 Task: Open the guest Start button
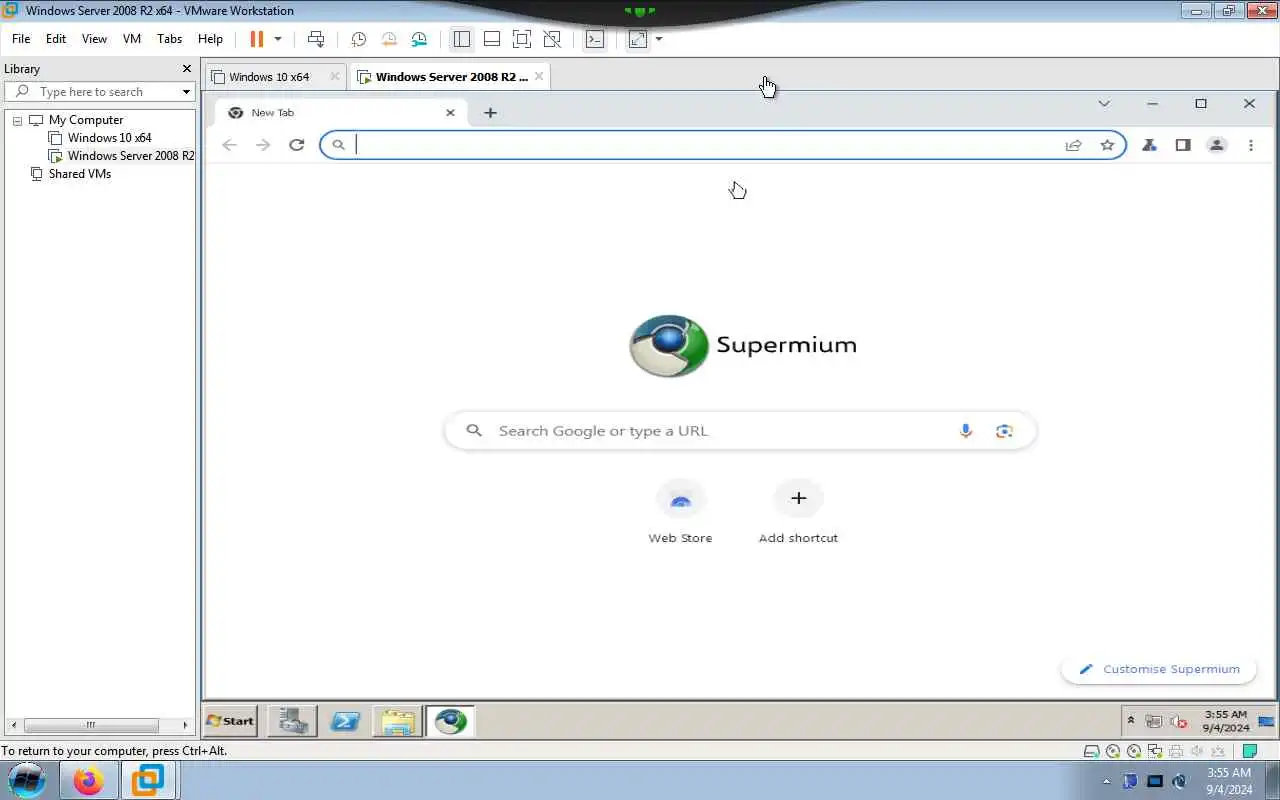click(230, 721)
